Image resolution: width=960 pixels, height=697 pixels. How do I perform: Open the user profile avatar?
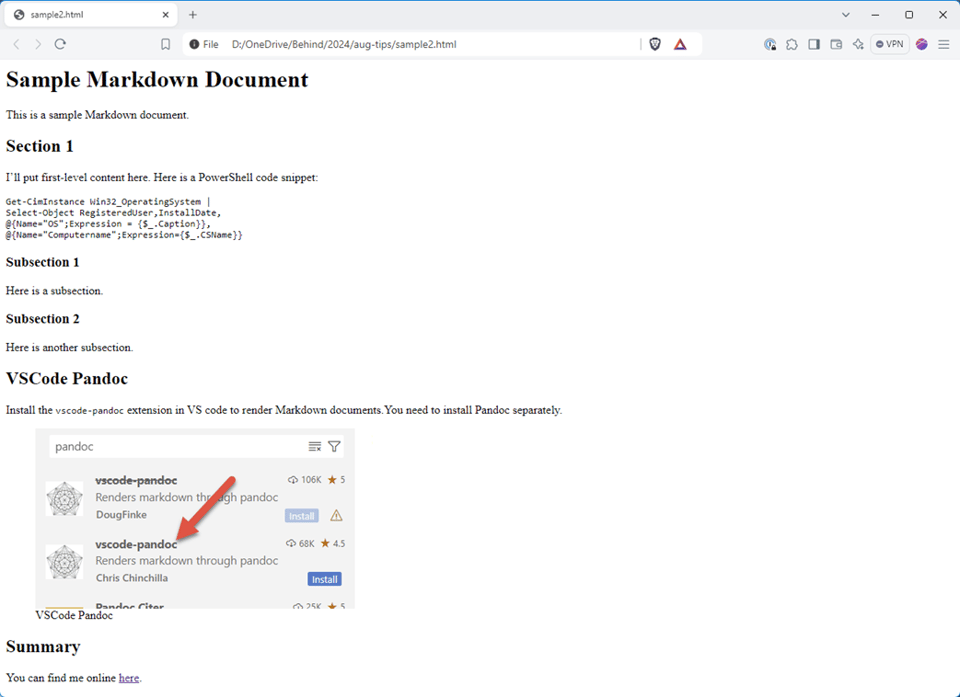921,44
